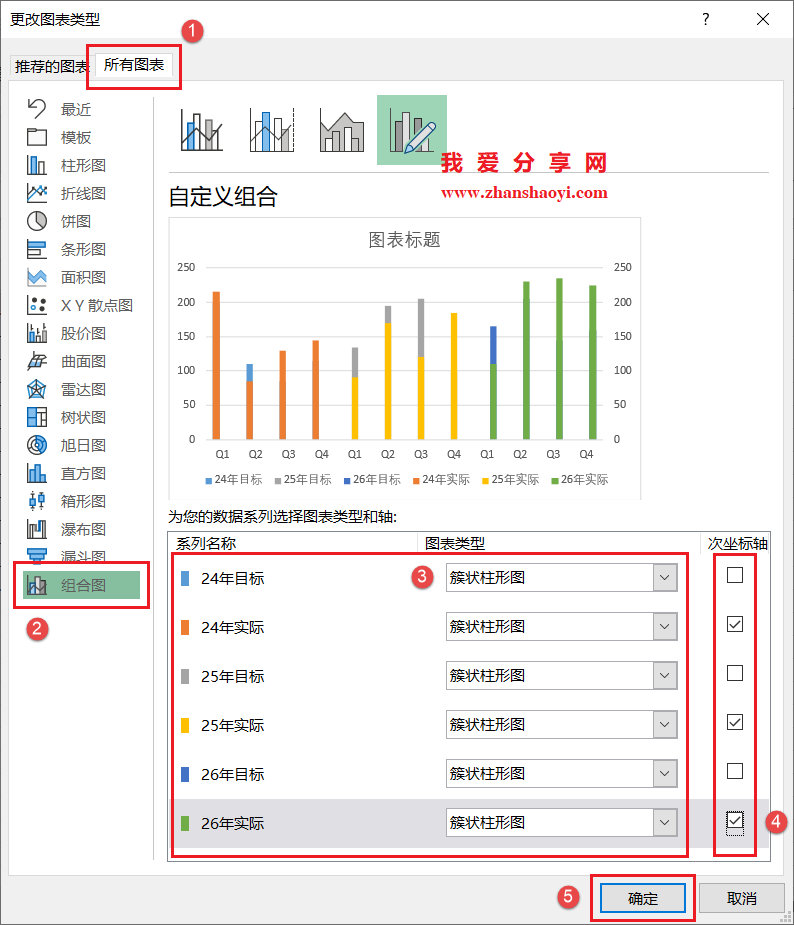This screenshot has height=925, width=794.
Task: Enable secondary axis for 24年目标
Action: [734, 575]
